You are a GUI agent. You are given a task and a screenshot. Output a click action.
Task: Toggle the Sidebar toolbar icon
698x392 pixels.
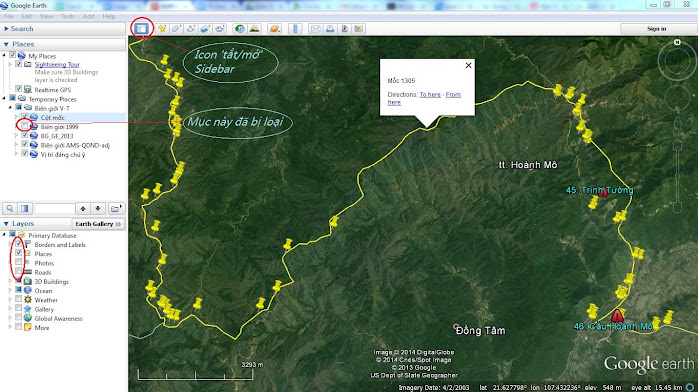click(142, 29)
